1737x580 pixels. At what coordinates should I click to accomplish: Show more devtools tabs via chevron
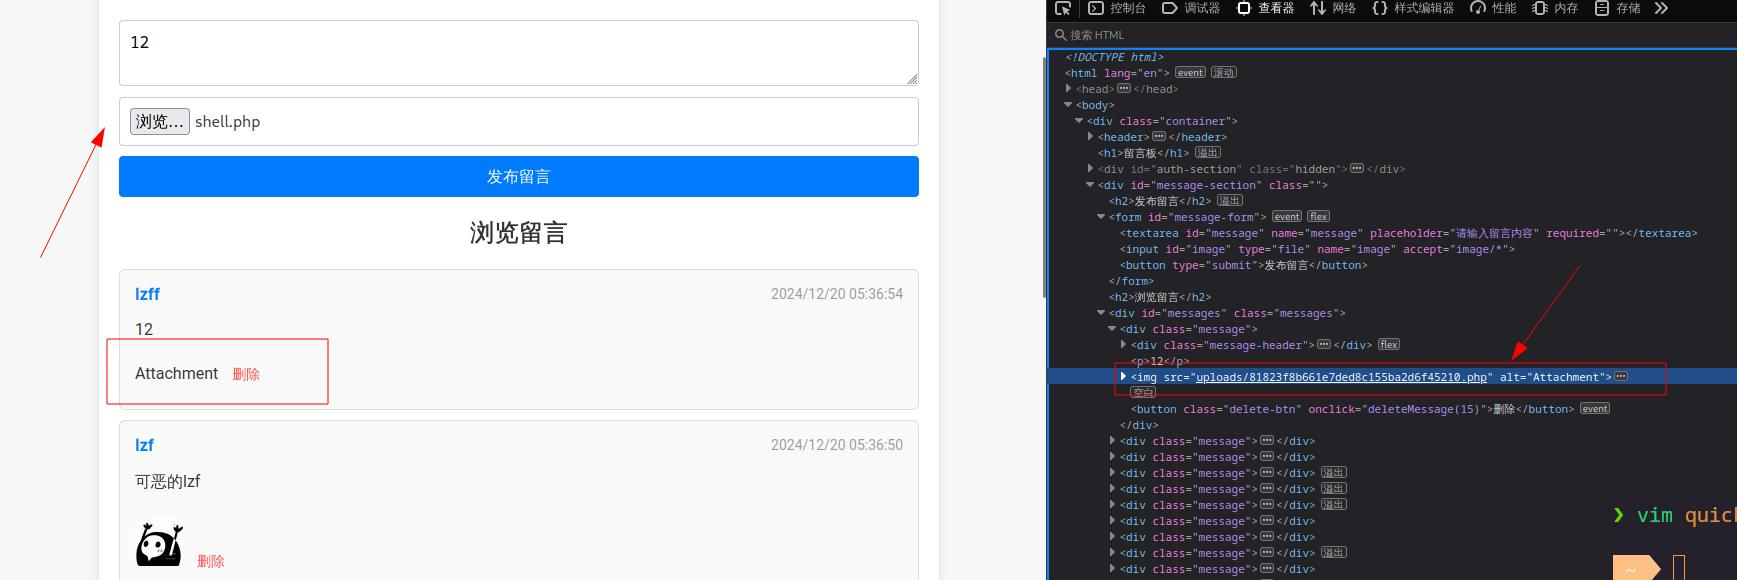point(1661,8)
